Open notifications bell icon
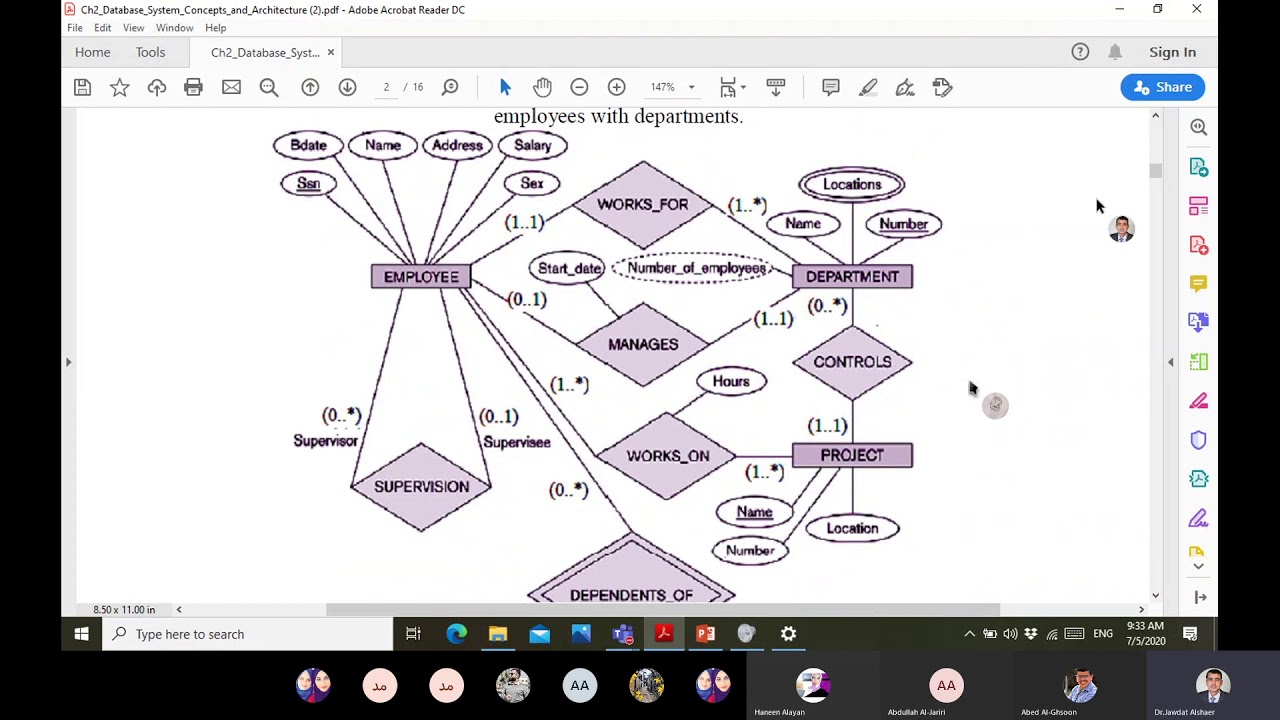The height and width of the screenshot is (720, 1280). tap(1114, 52)
